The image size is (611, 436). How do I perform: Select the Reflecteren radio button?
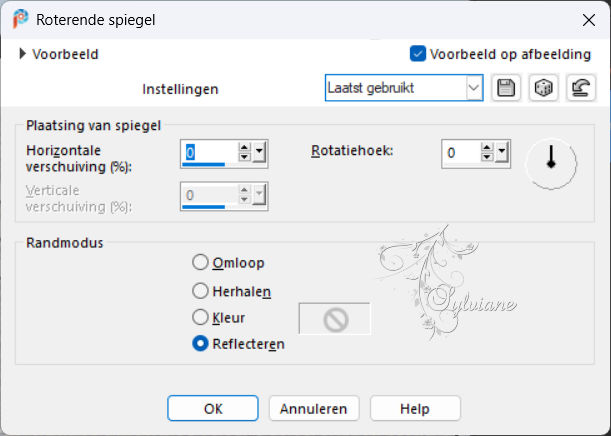(200, 343)
